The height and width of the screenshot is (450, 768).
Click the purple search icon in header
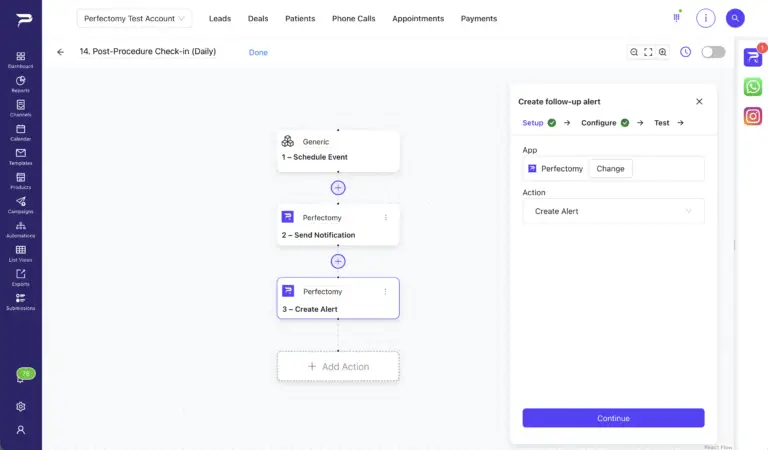coord(735,18)
